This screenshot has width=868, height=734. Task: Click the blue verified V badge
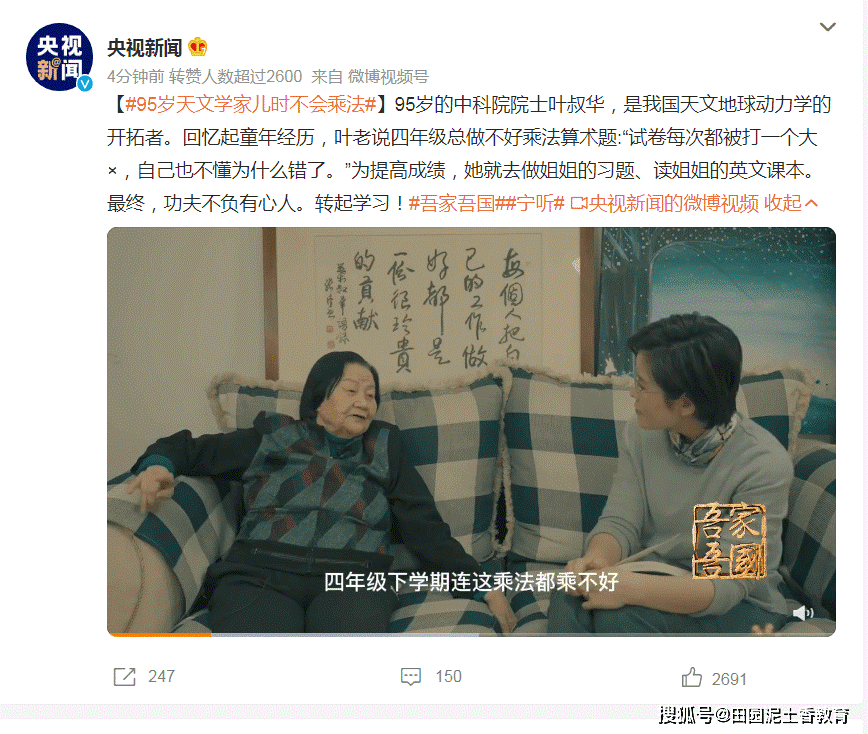tap(85, 84)
